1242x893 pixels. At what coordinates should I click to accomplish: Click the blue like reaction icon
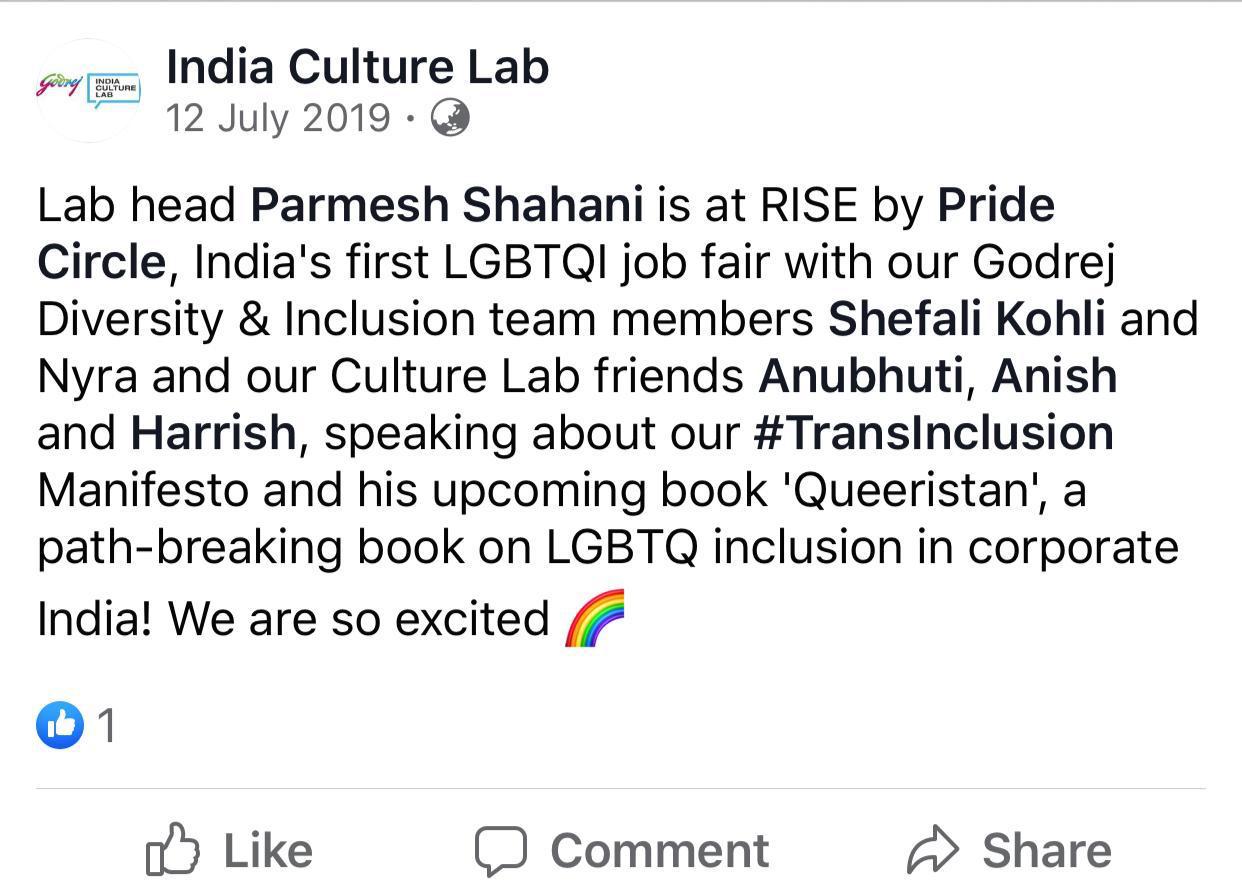(x=60, y=725)
